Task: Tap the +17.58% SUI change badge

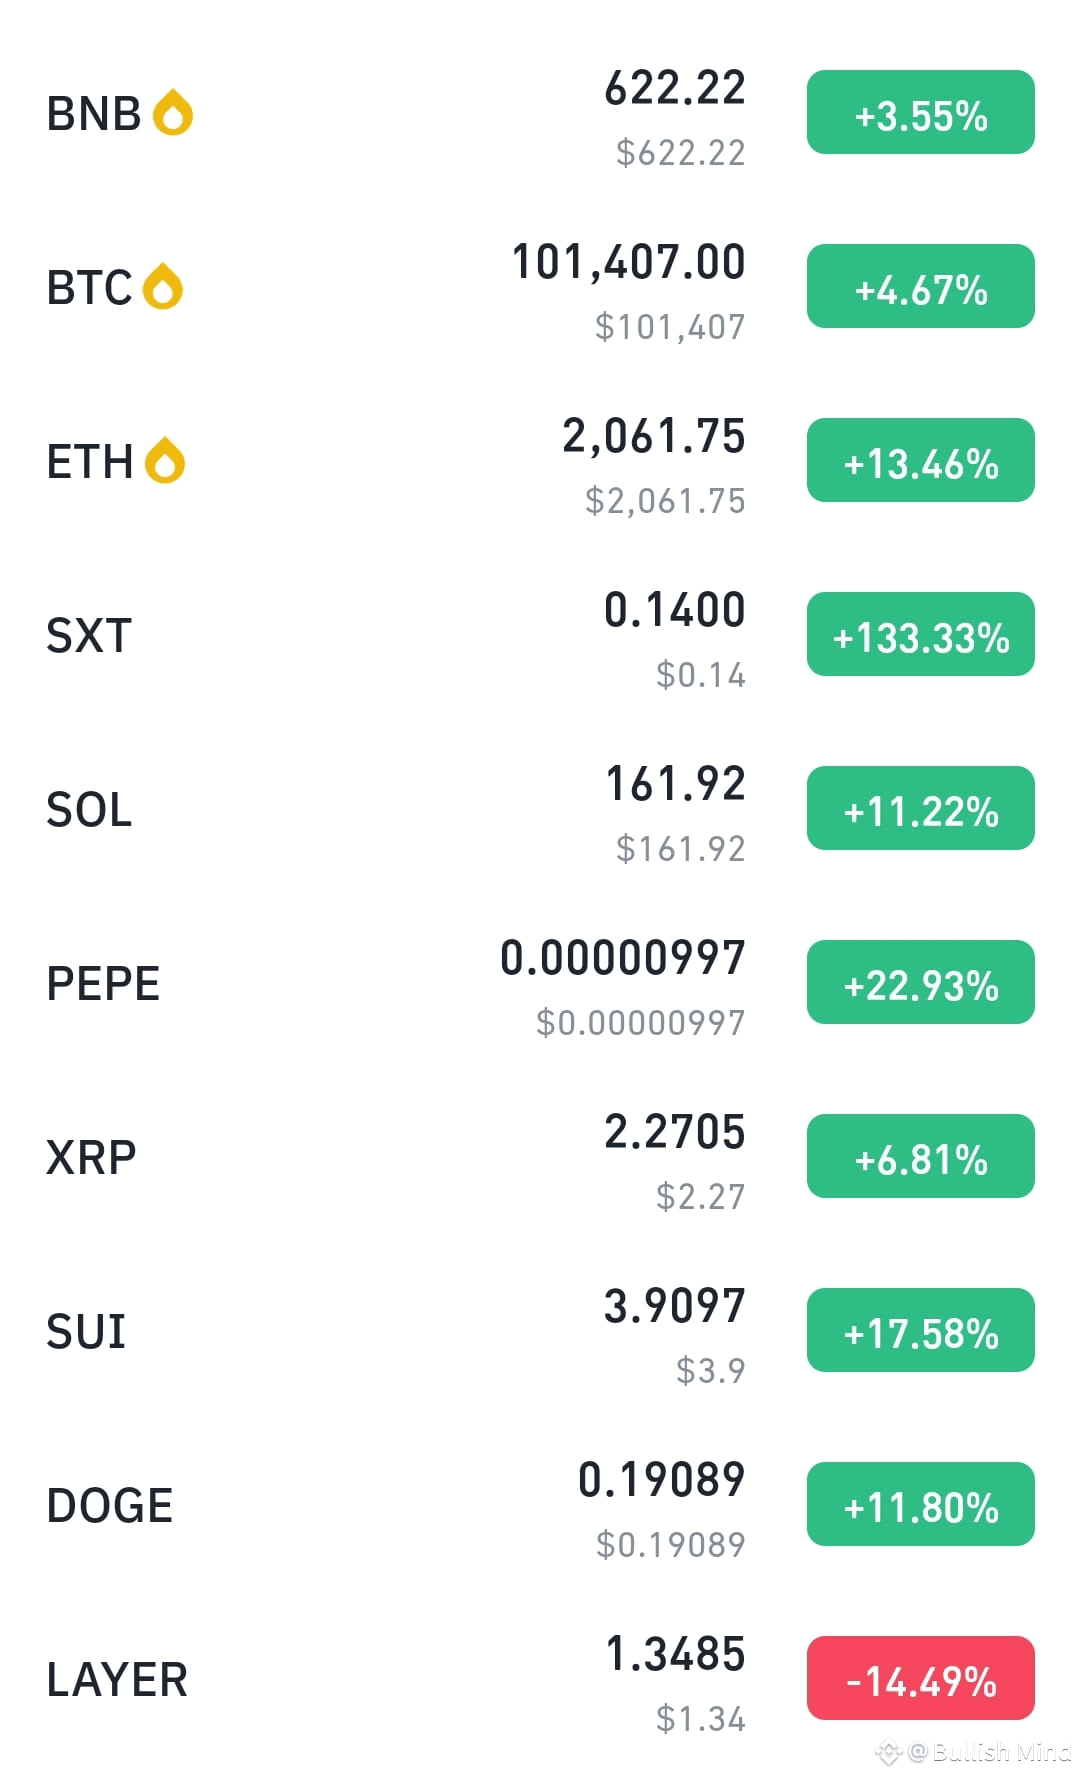Action: click(921, 1330)
